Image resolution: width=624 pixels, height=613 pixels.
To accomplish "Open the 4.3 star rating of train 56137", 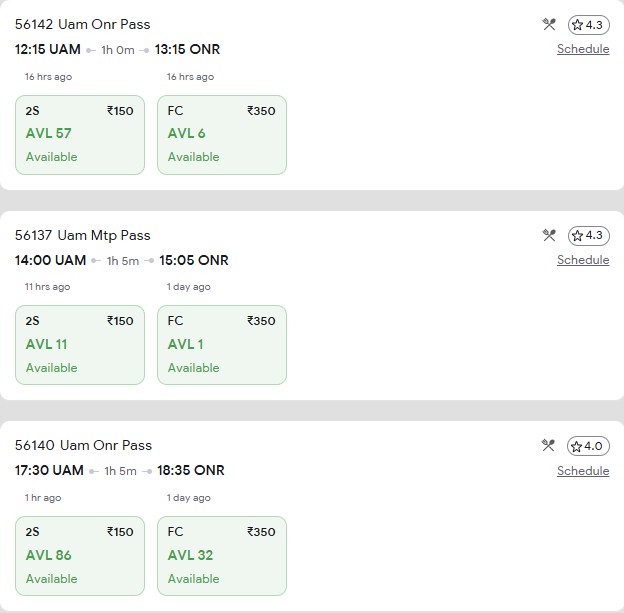I will click(x=588, y=236).
